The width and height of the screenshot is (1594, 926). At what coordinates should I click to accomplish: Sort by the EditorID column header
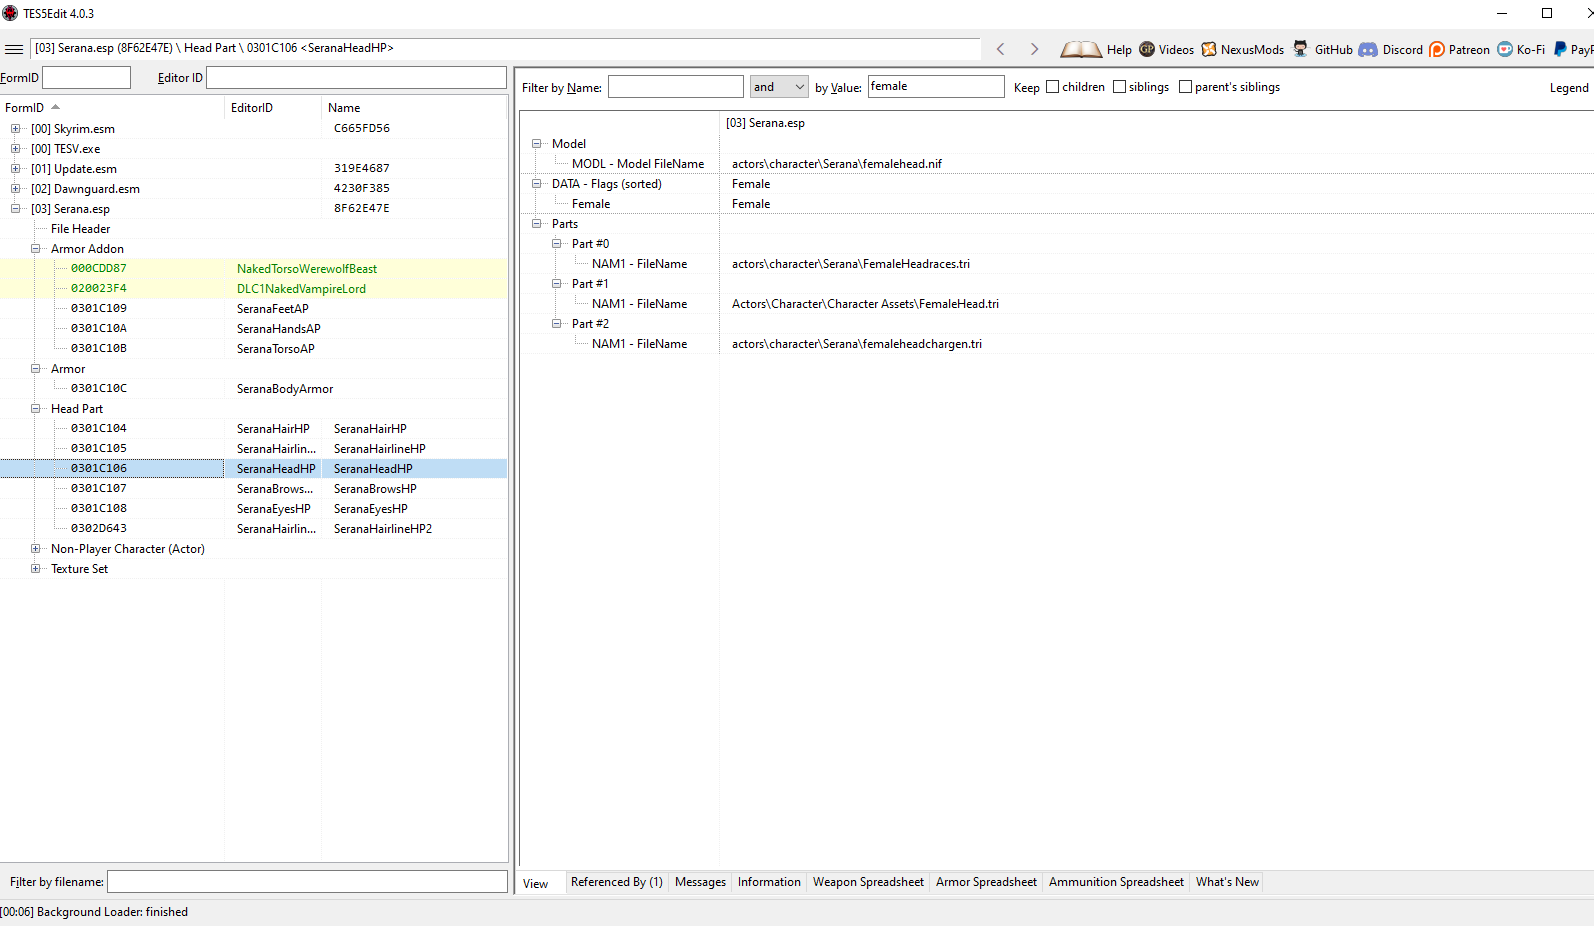[x=274, y=107]
